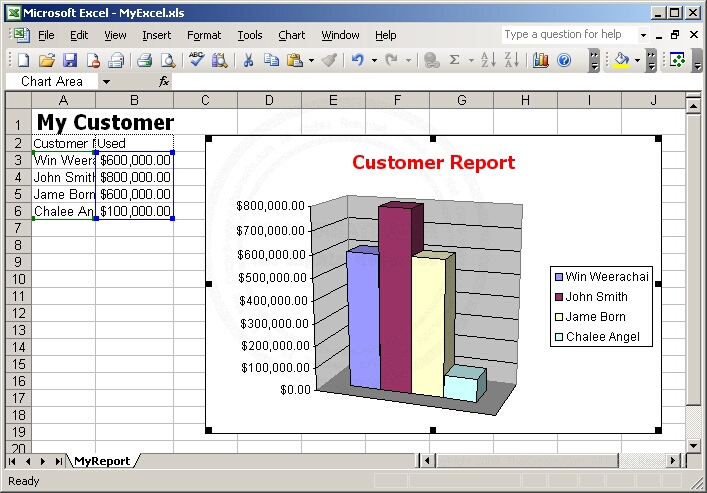Select column D header
Image resolution: width=707 pixels, height=493 pixels.
[269, 100]
